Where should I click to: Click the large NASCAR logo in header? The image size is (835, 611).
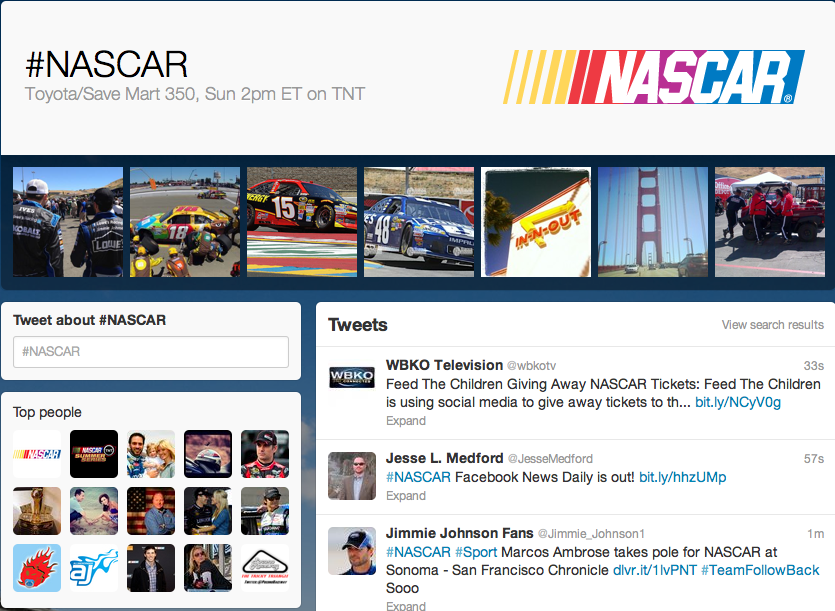pyautogui.click(x=653, y=77)
